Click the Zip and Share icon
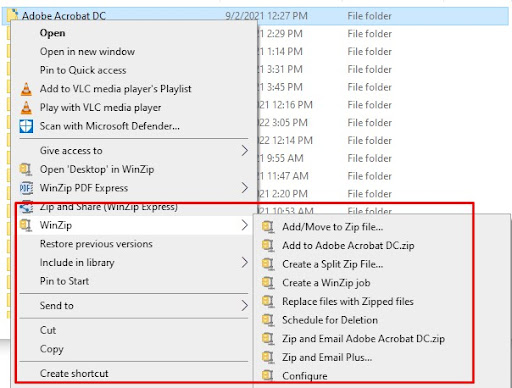The width and height of the screenshot is (512, 388). (x=26, y=207)
